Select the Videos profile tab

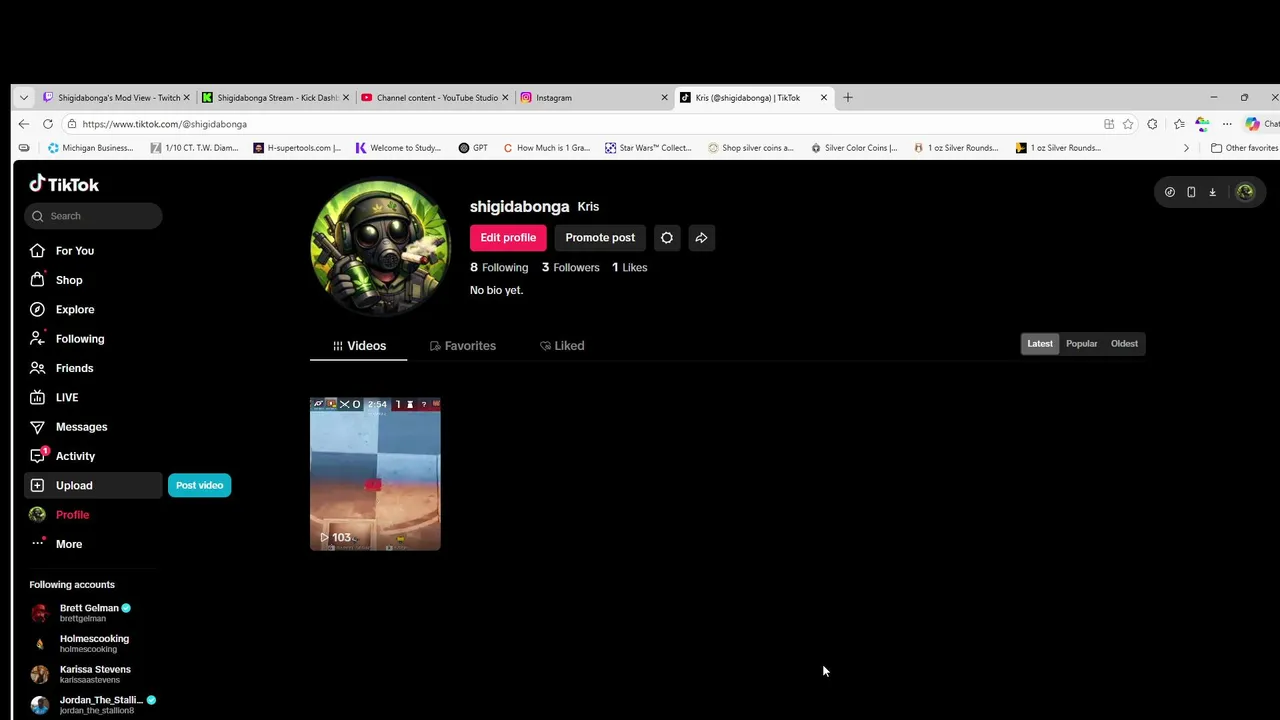(x=359, y=346)
